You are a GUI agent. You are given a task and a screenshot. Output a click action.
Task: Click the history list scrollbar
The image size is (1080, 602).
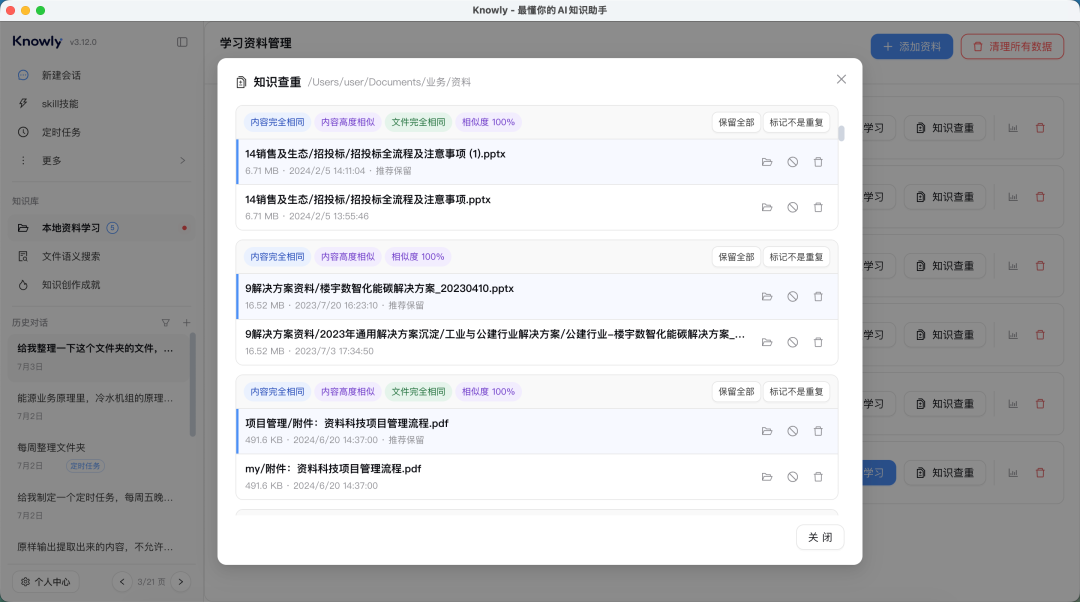(193, 384)
